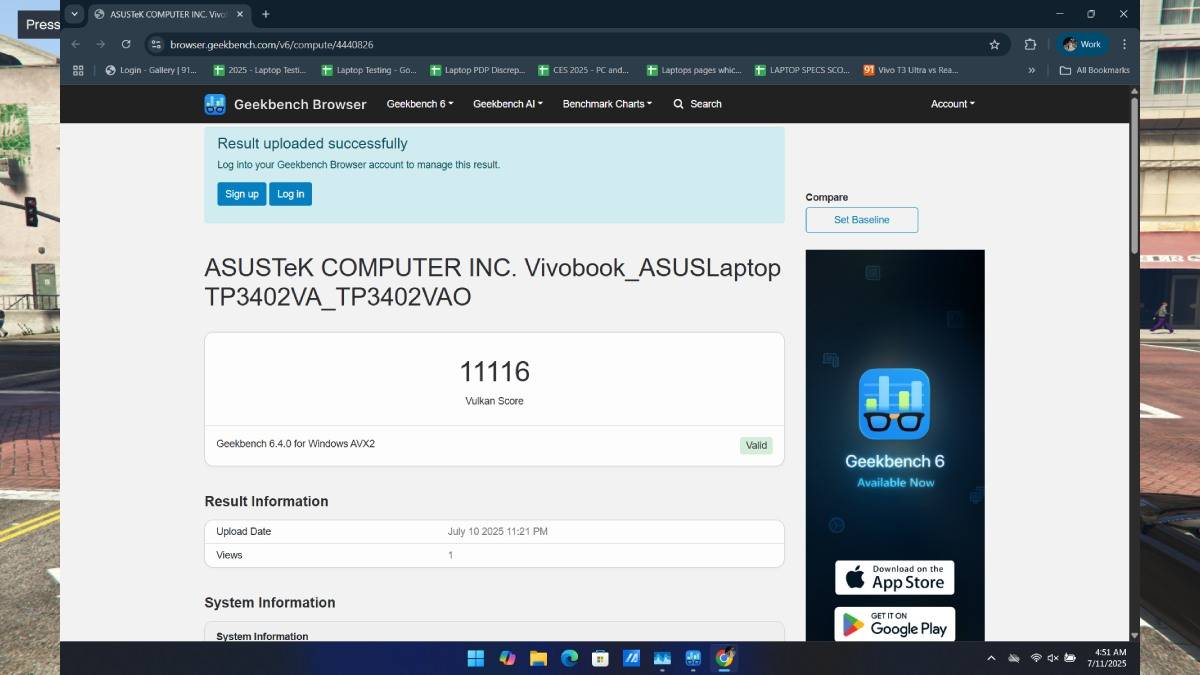Open the CES 2025 bookmark

(x=583, y=70)
